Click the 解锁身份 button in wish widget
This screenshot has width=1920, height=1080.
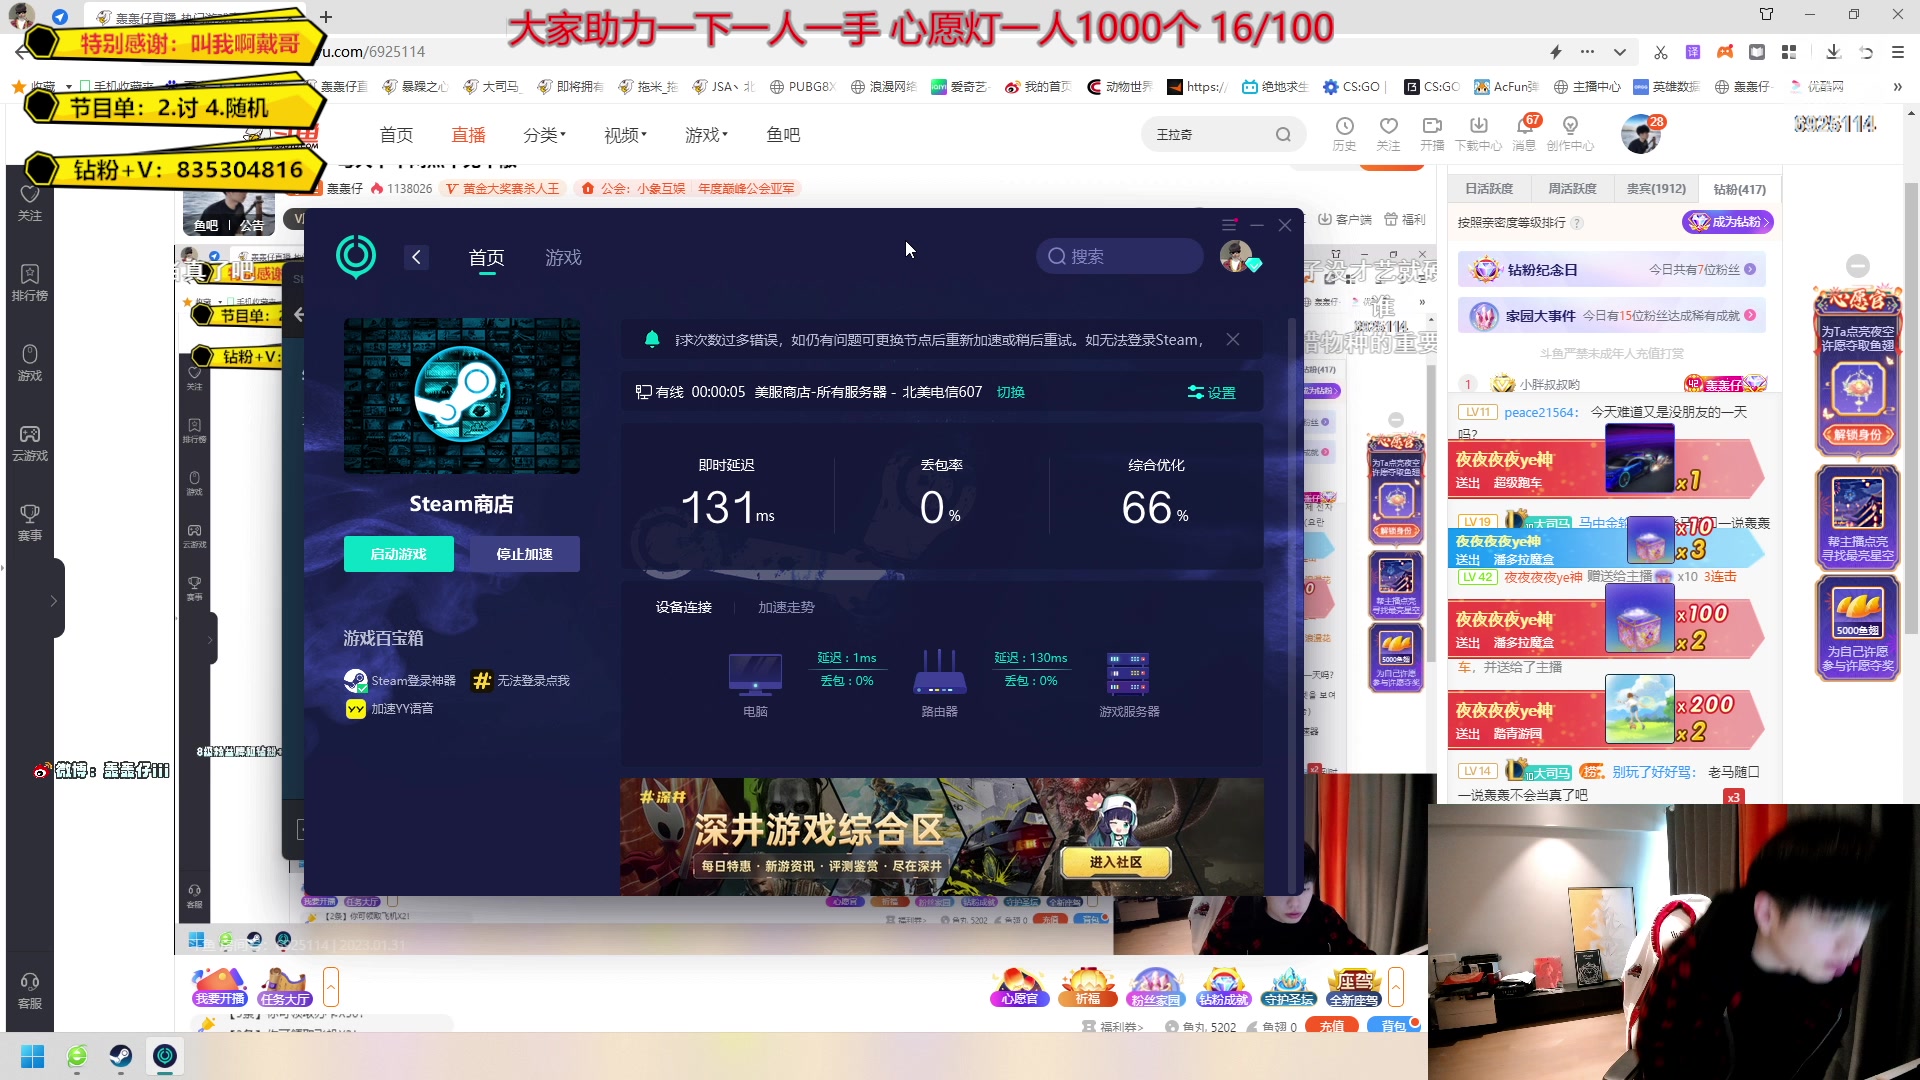click(1858, 435)
